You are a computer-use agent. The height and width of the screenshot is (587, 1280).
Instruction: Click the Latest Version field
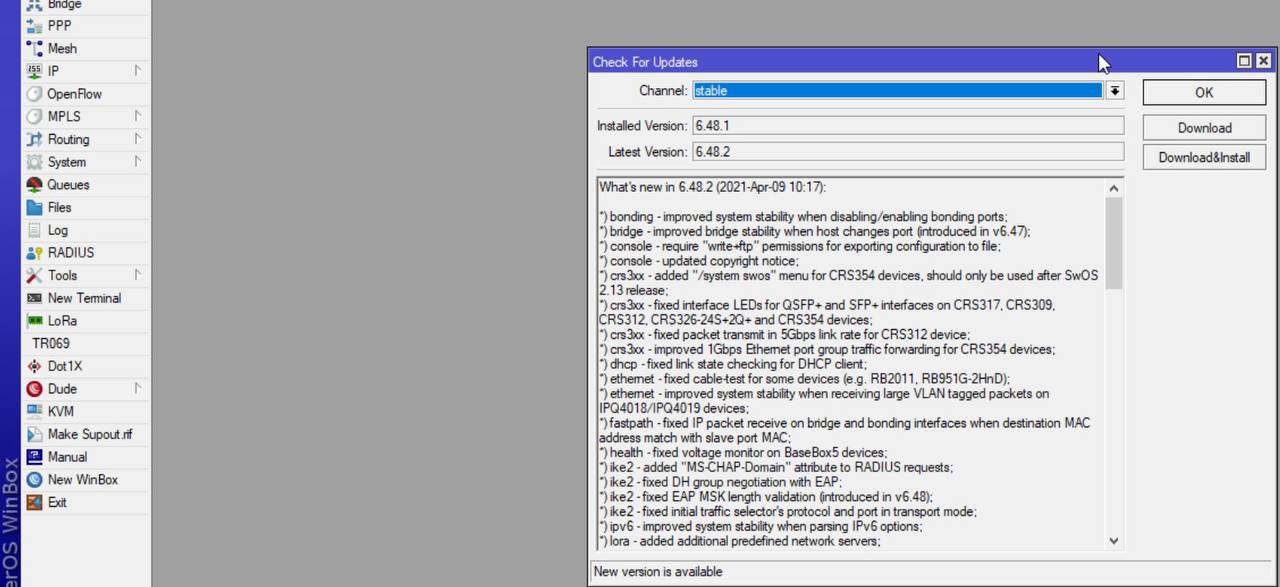pyautogui.click(x=908, y=152)
